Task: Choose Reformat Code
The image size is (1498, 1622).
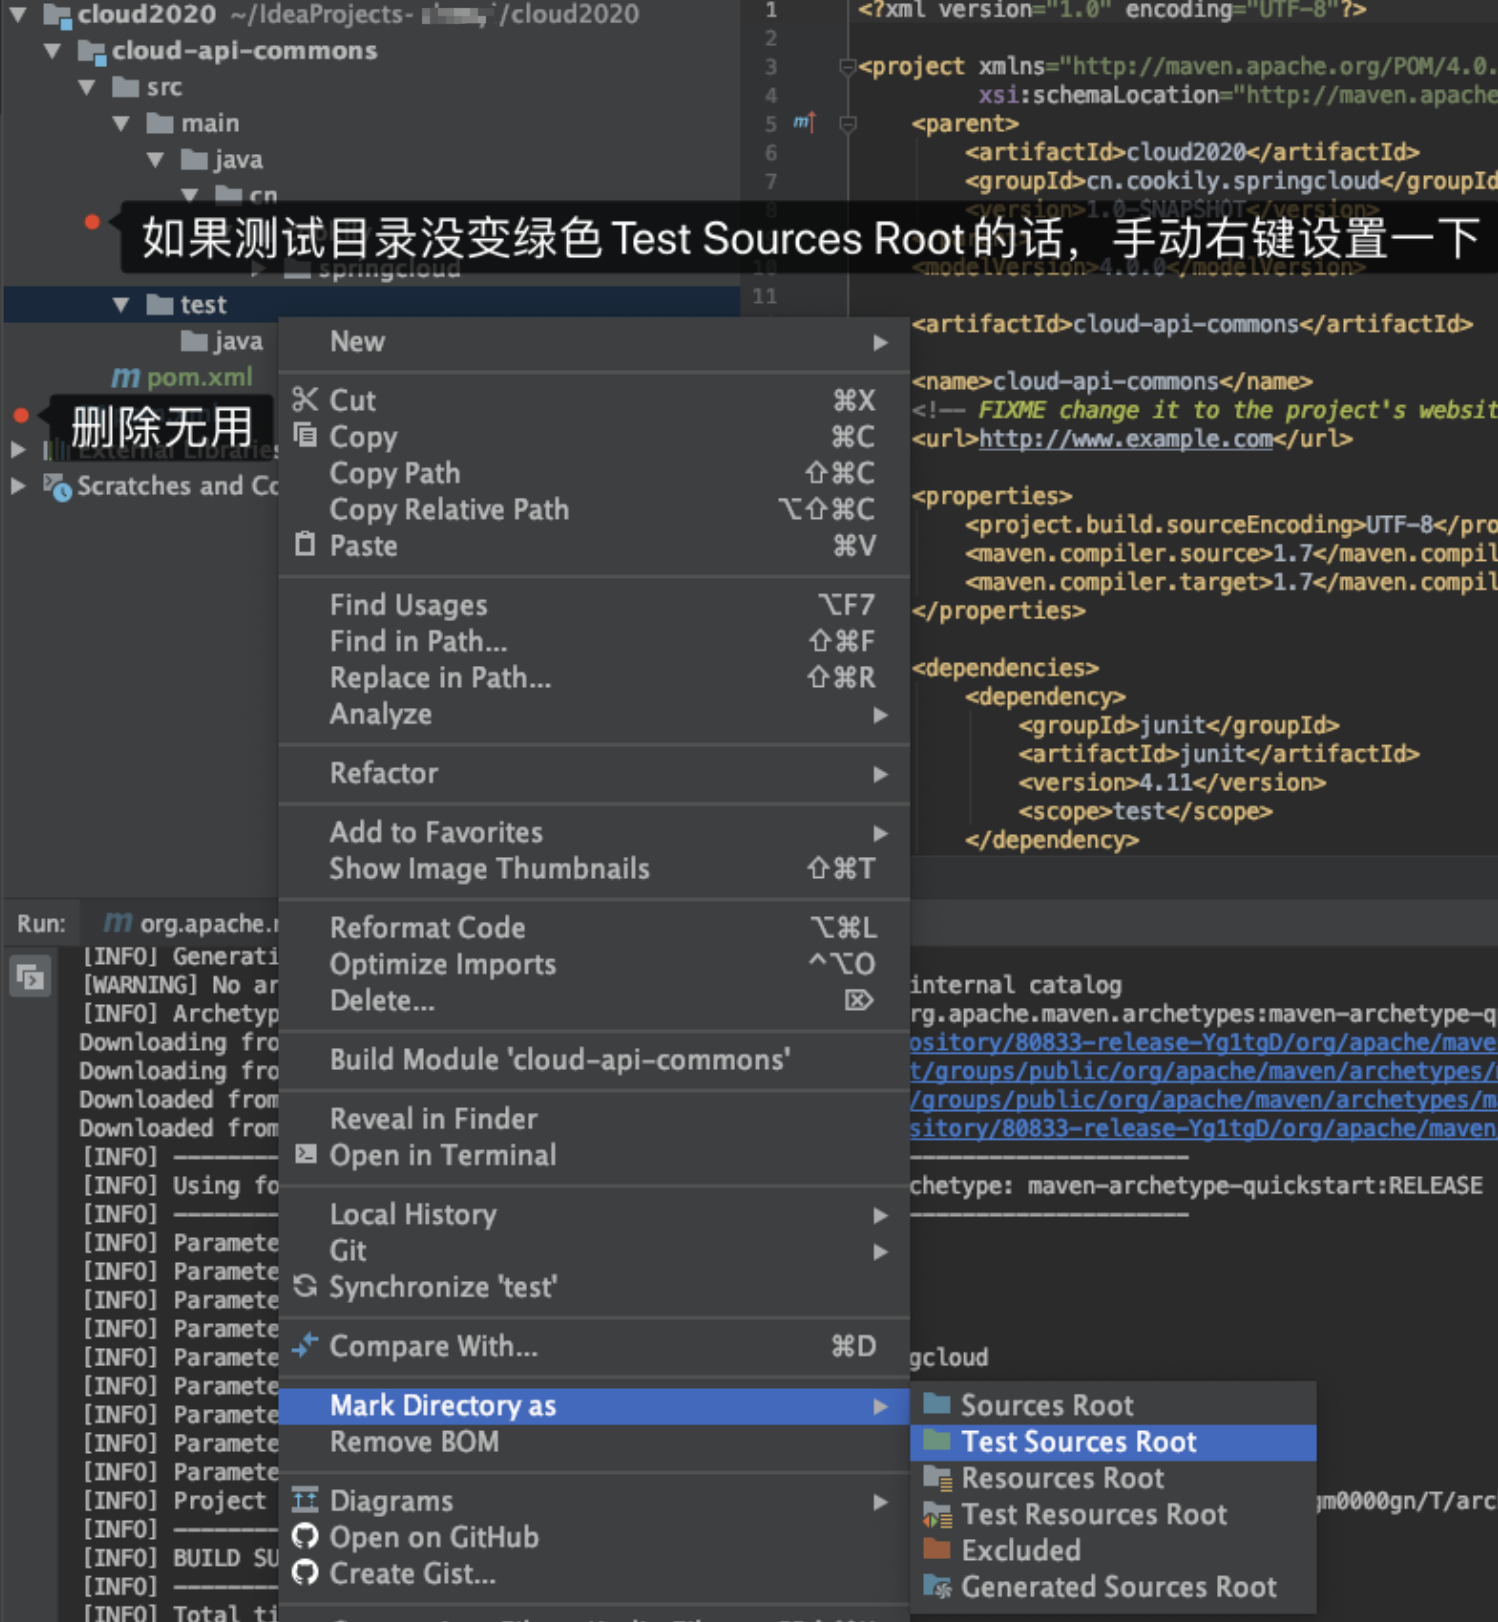Action: coord(594,927)
